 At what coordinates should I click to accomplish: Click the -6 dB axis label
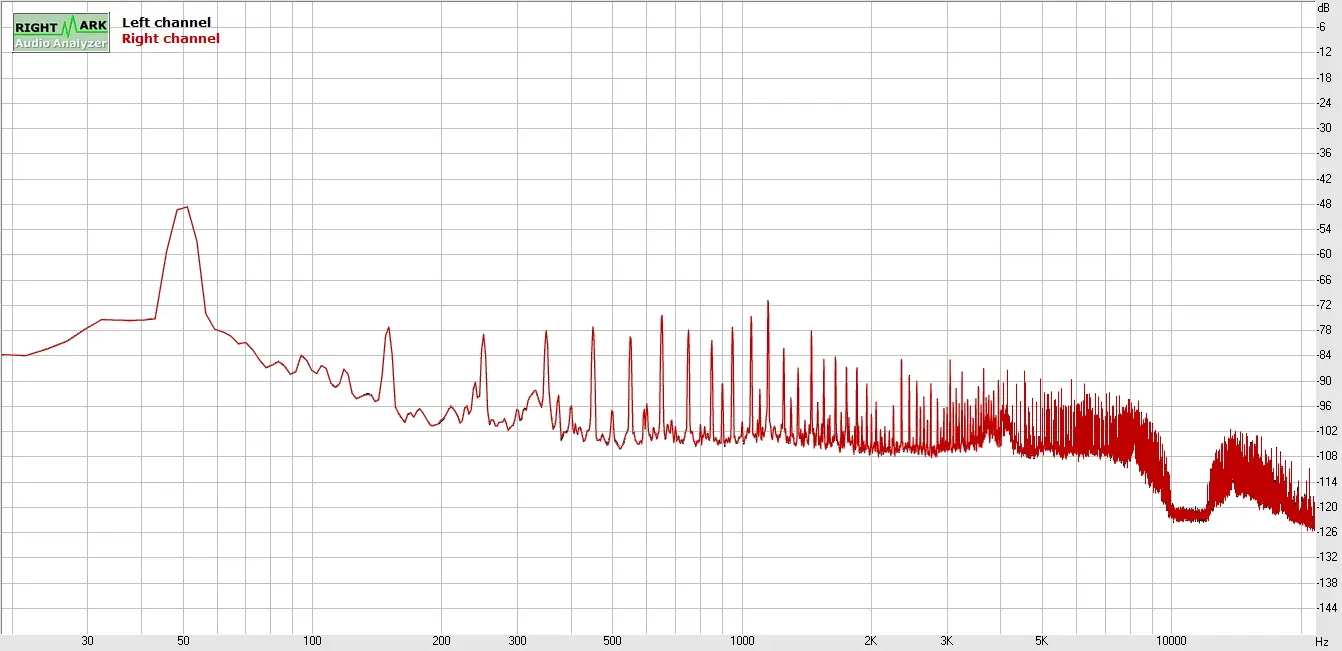[x=1324, y=26]
